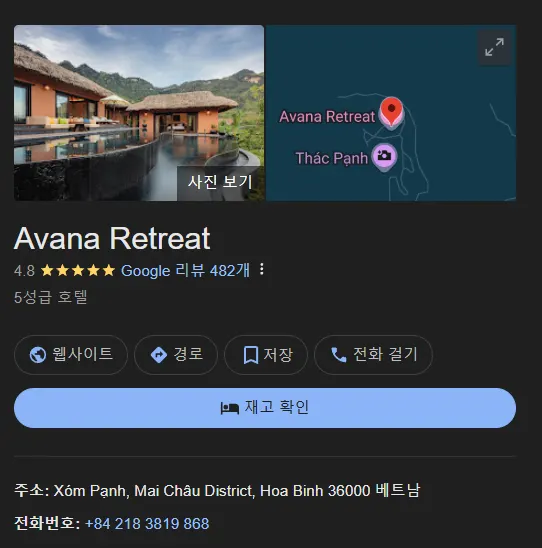Select the Avana Retreat title heading
This screenshot has width=542, height=548.
pos(112,238)
